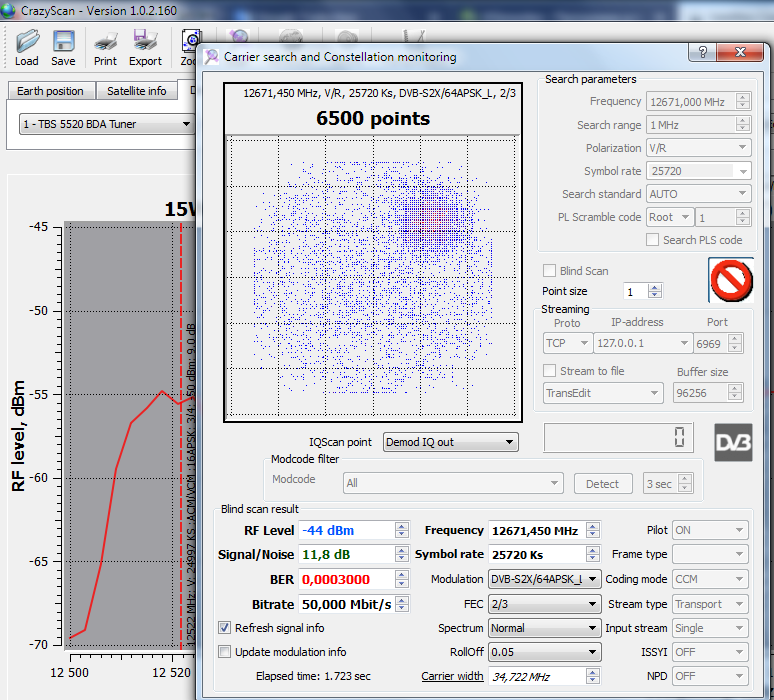
Task: Adjust the 3 sec detect time stepper
Action: click(684, 483)
